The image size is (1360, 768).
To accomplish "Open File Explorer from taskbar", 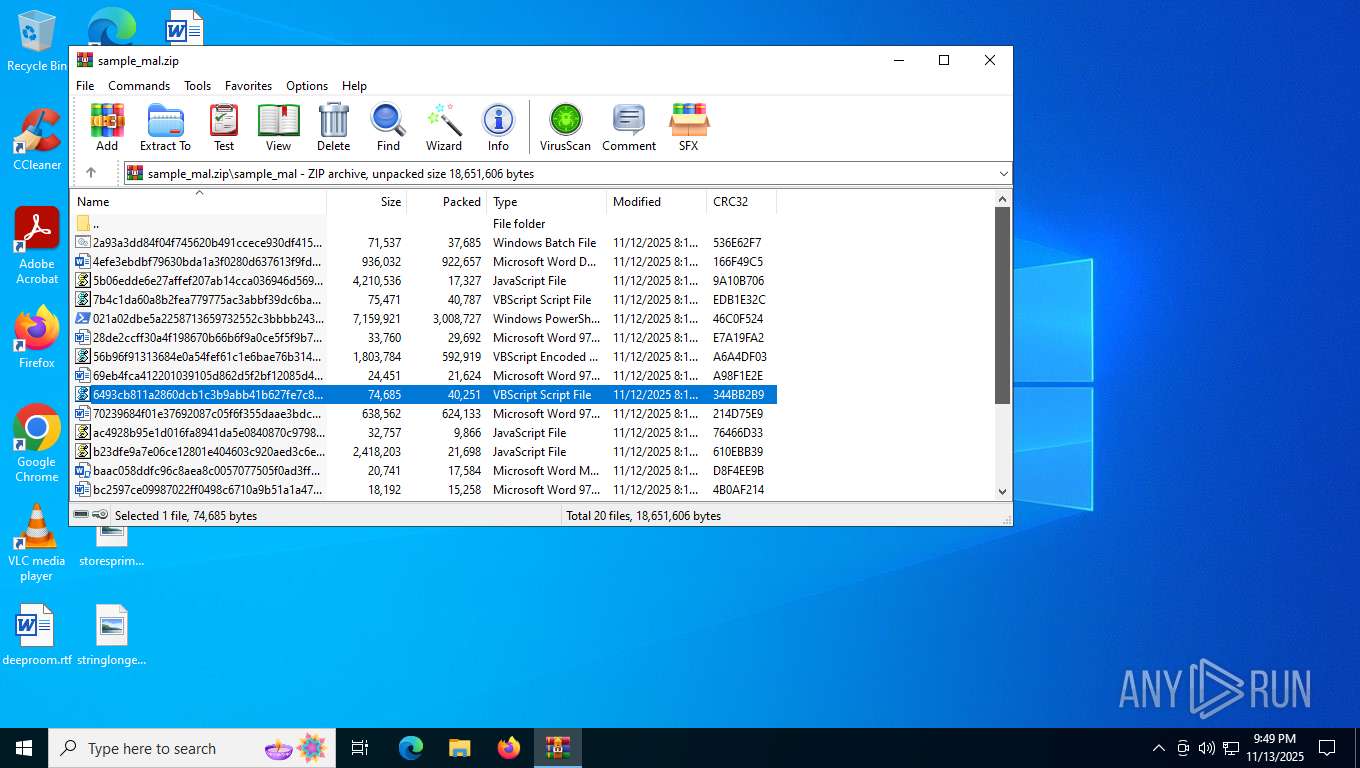I will pos(459,748).
